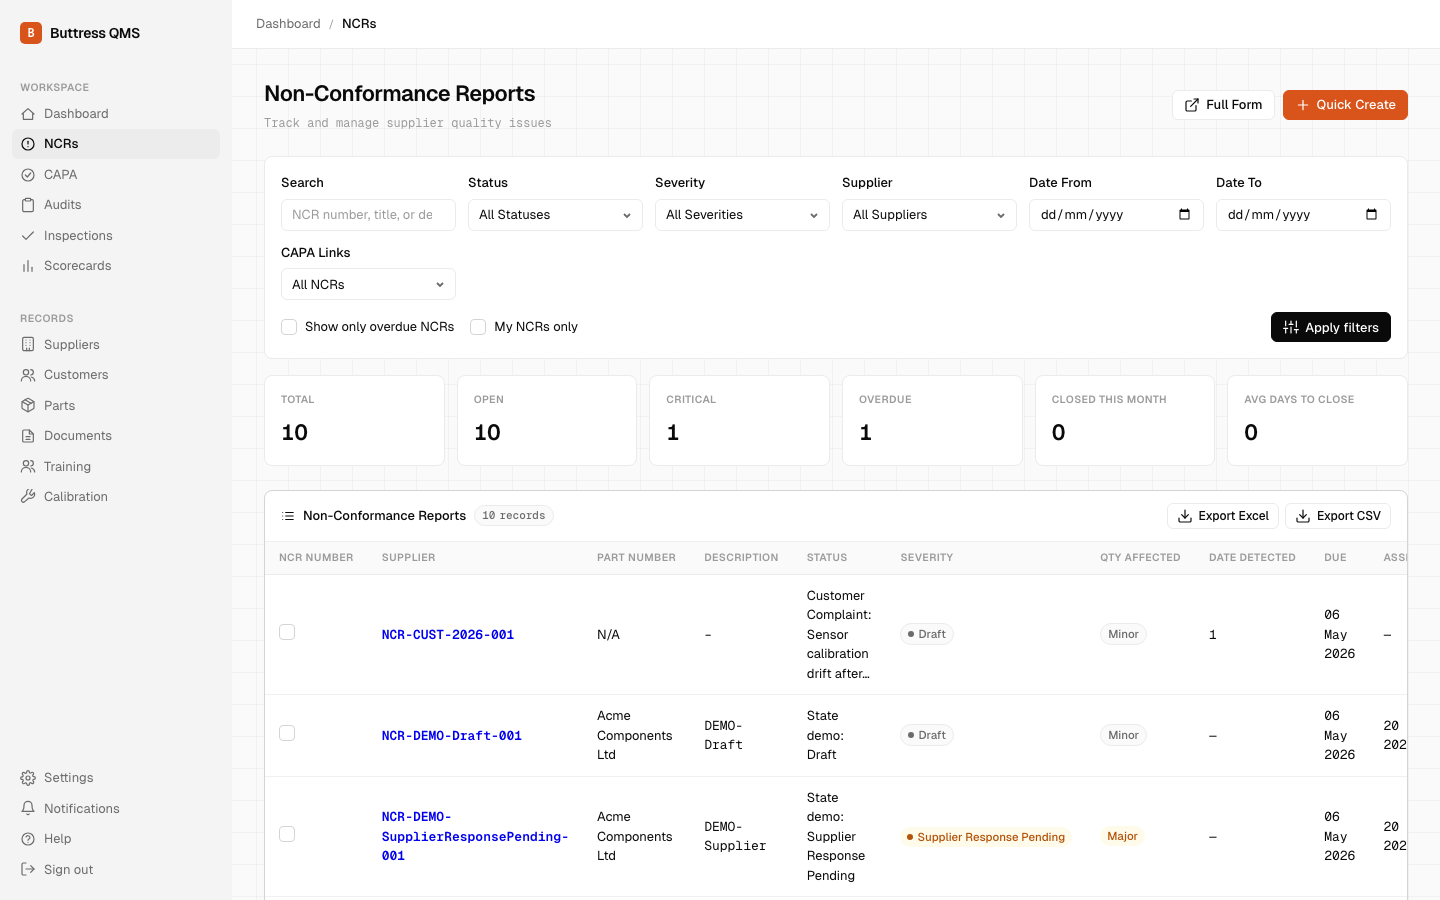Click the Critical stat card
1440x900 pixels.
(x=739, y=420)
